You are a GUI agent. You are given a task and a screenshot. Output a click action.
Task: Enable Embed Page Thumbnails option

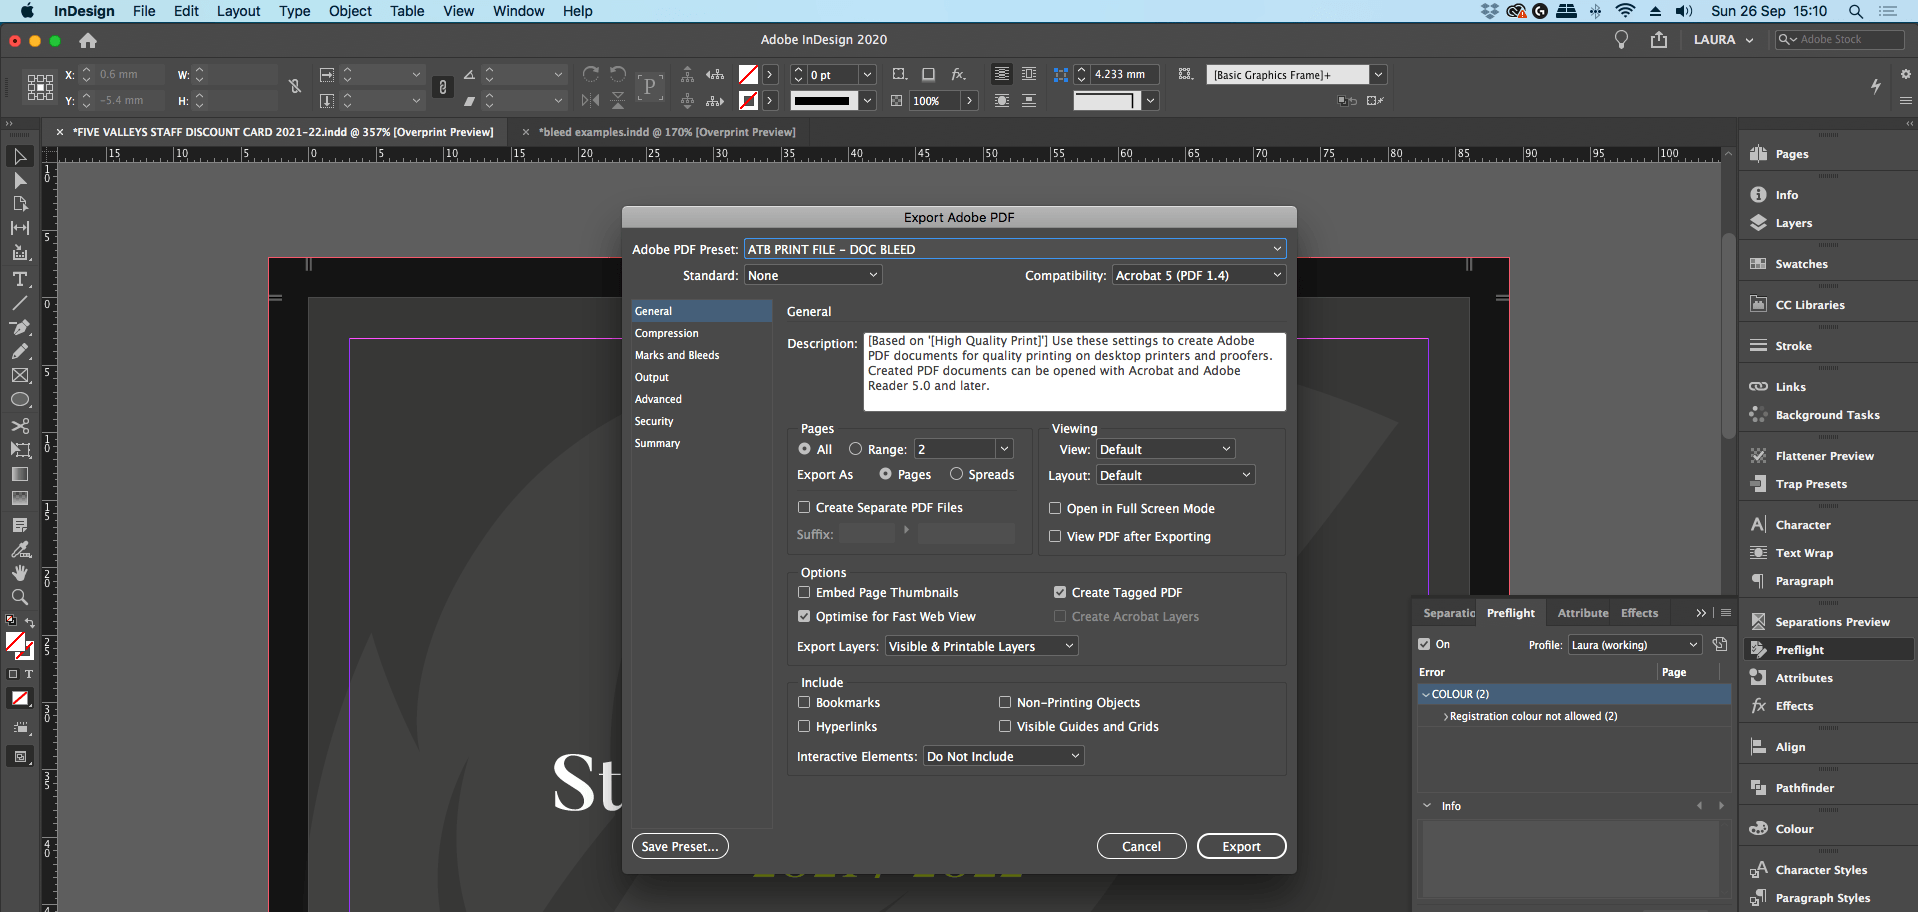point(804,592)
